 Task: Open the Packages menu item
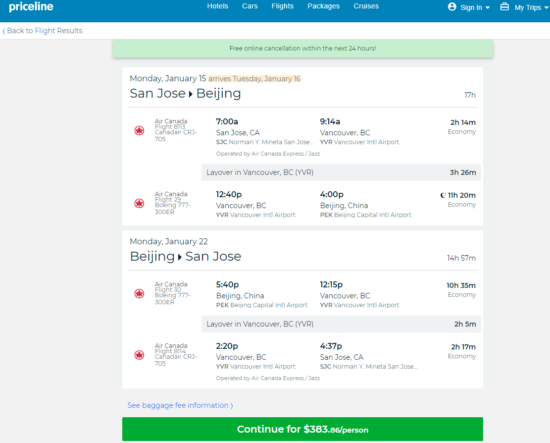(x=323, y=6)
